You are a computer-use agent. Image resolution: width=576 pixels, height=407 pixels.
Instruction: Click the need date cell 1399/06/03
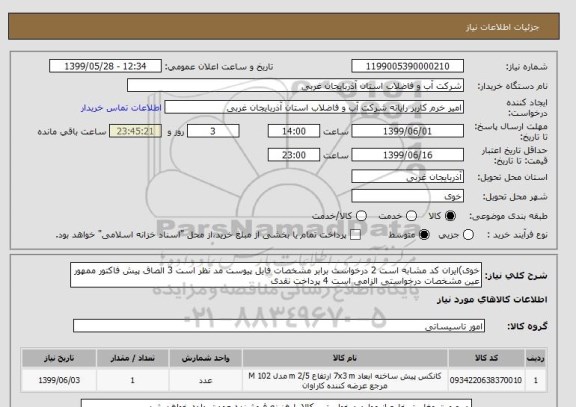point(59,381)
